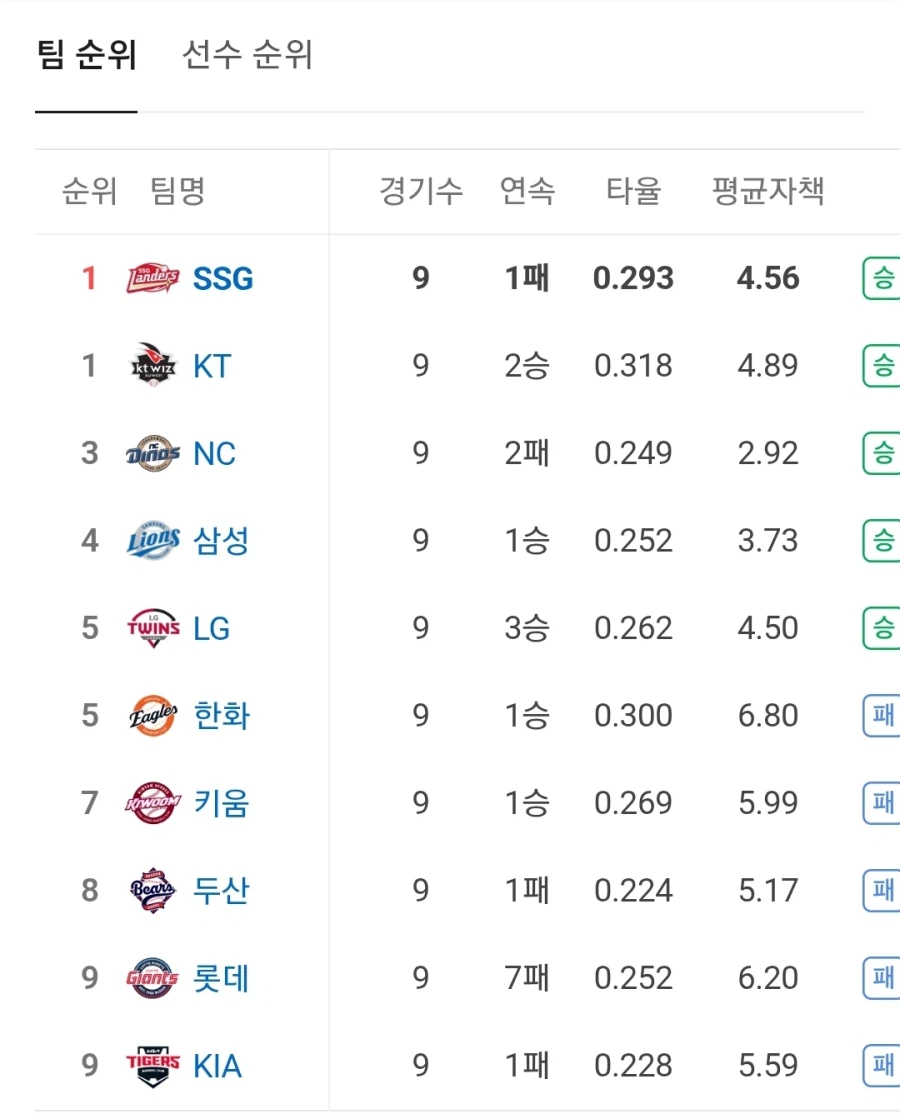Open the SSG team page link
This screenshot has height=1119, width=900.
point(222,278)
